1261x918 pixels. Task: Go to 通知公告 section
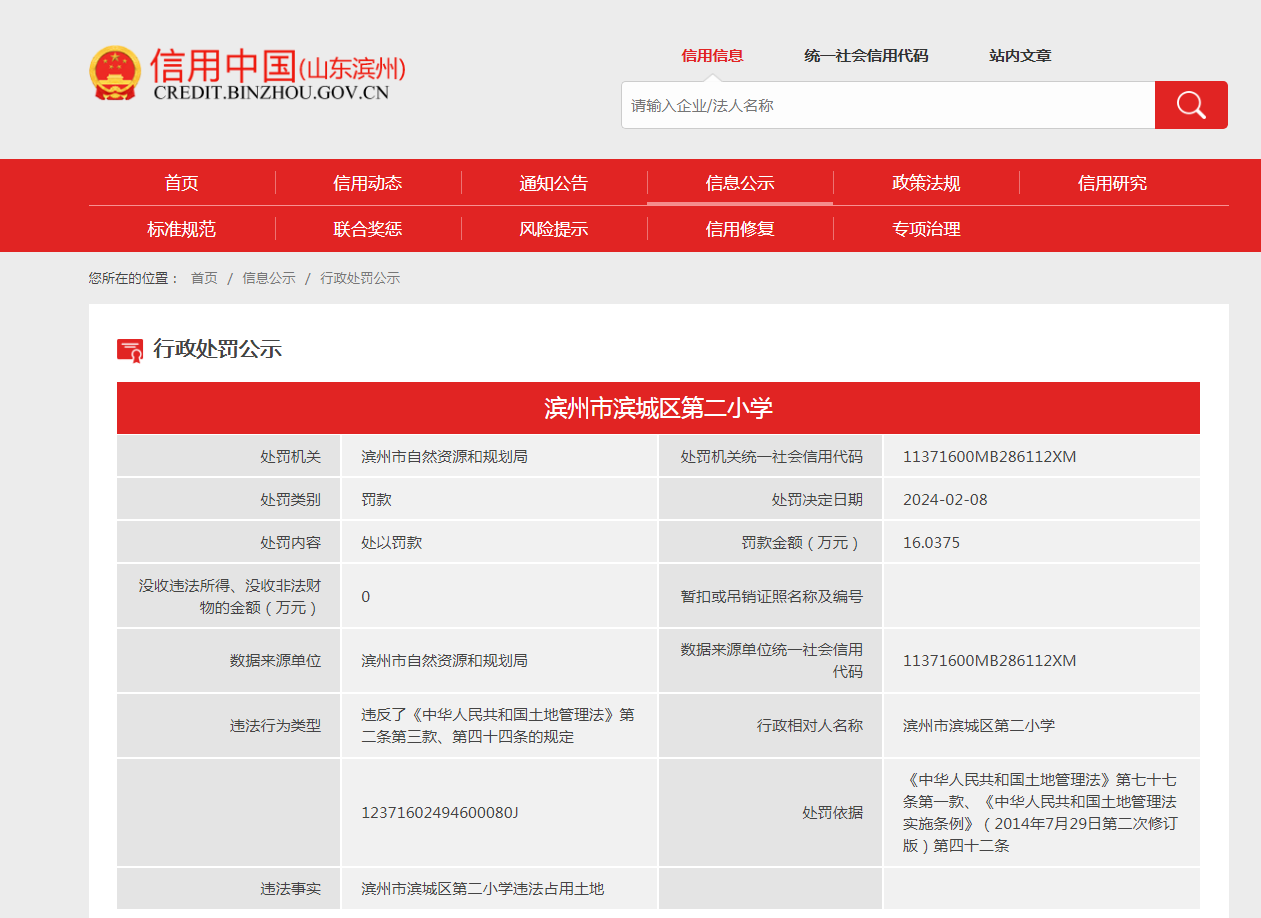pos(553,183)
